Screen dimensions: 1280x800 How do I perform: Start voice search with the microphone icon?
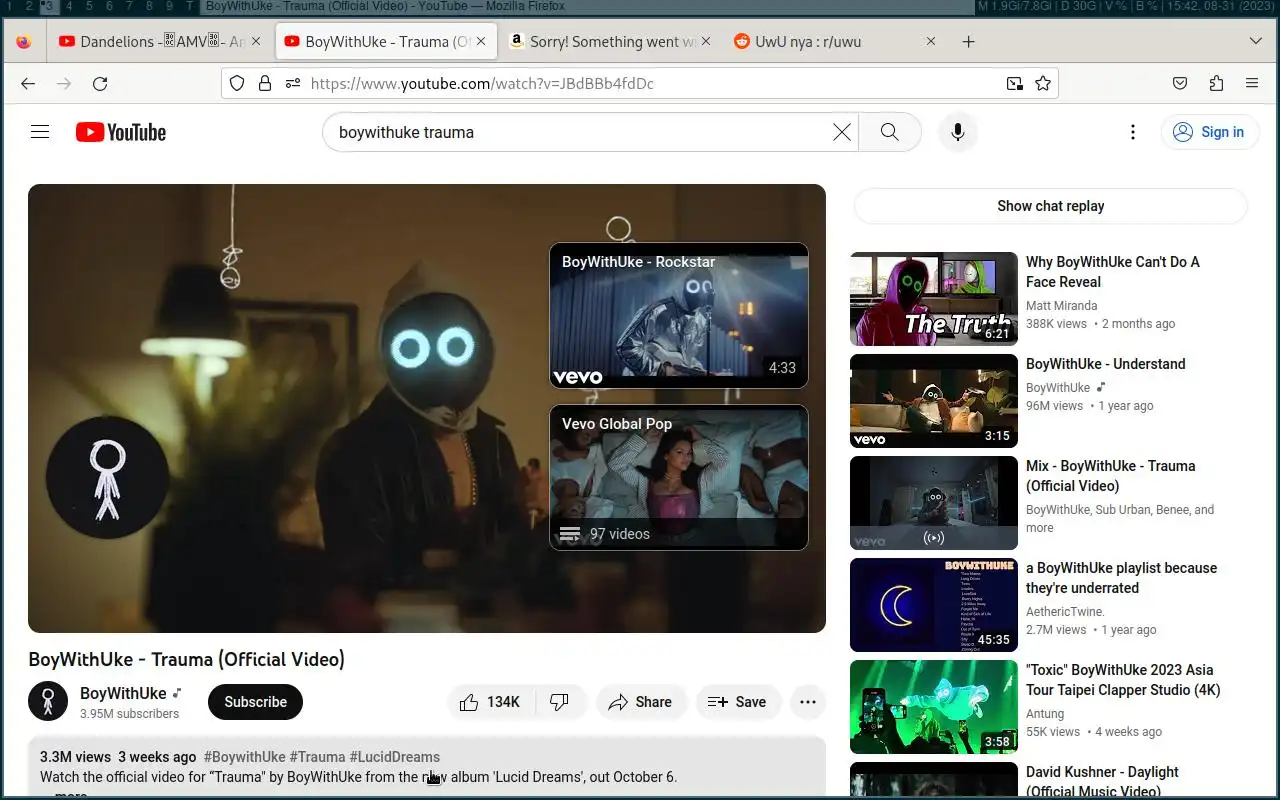pos(958,132)
